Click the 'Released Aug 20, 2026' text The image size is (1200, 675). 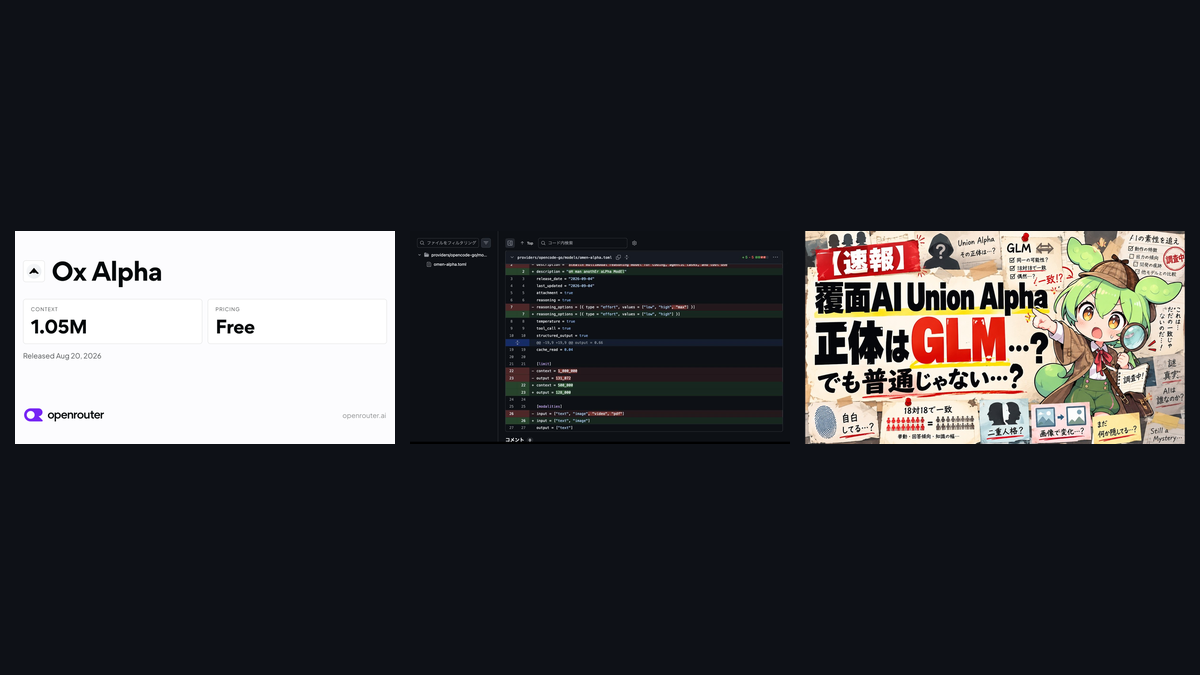pos(62,356)
